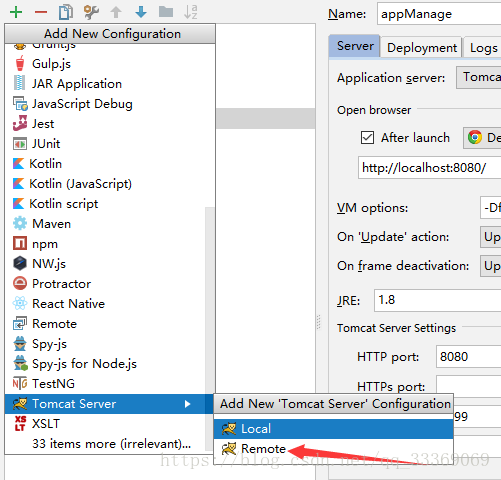Click the HTTPs port field
The width and height of the screenshot is (501, 480).
pos(468,385)
